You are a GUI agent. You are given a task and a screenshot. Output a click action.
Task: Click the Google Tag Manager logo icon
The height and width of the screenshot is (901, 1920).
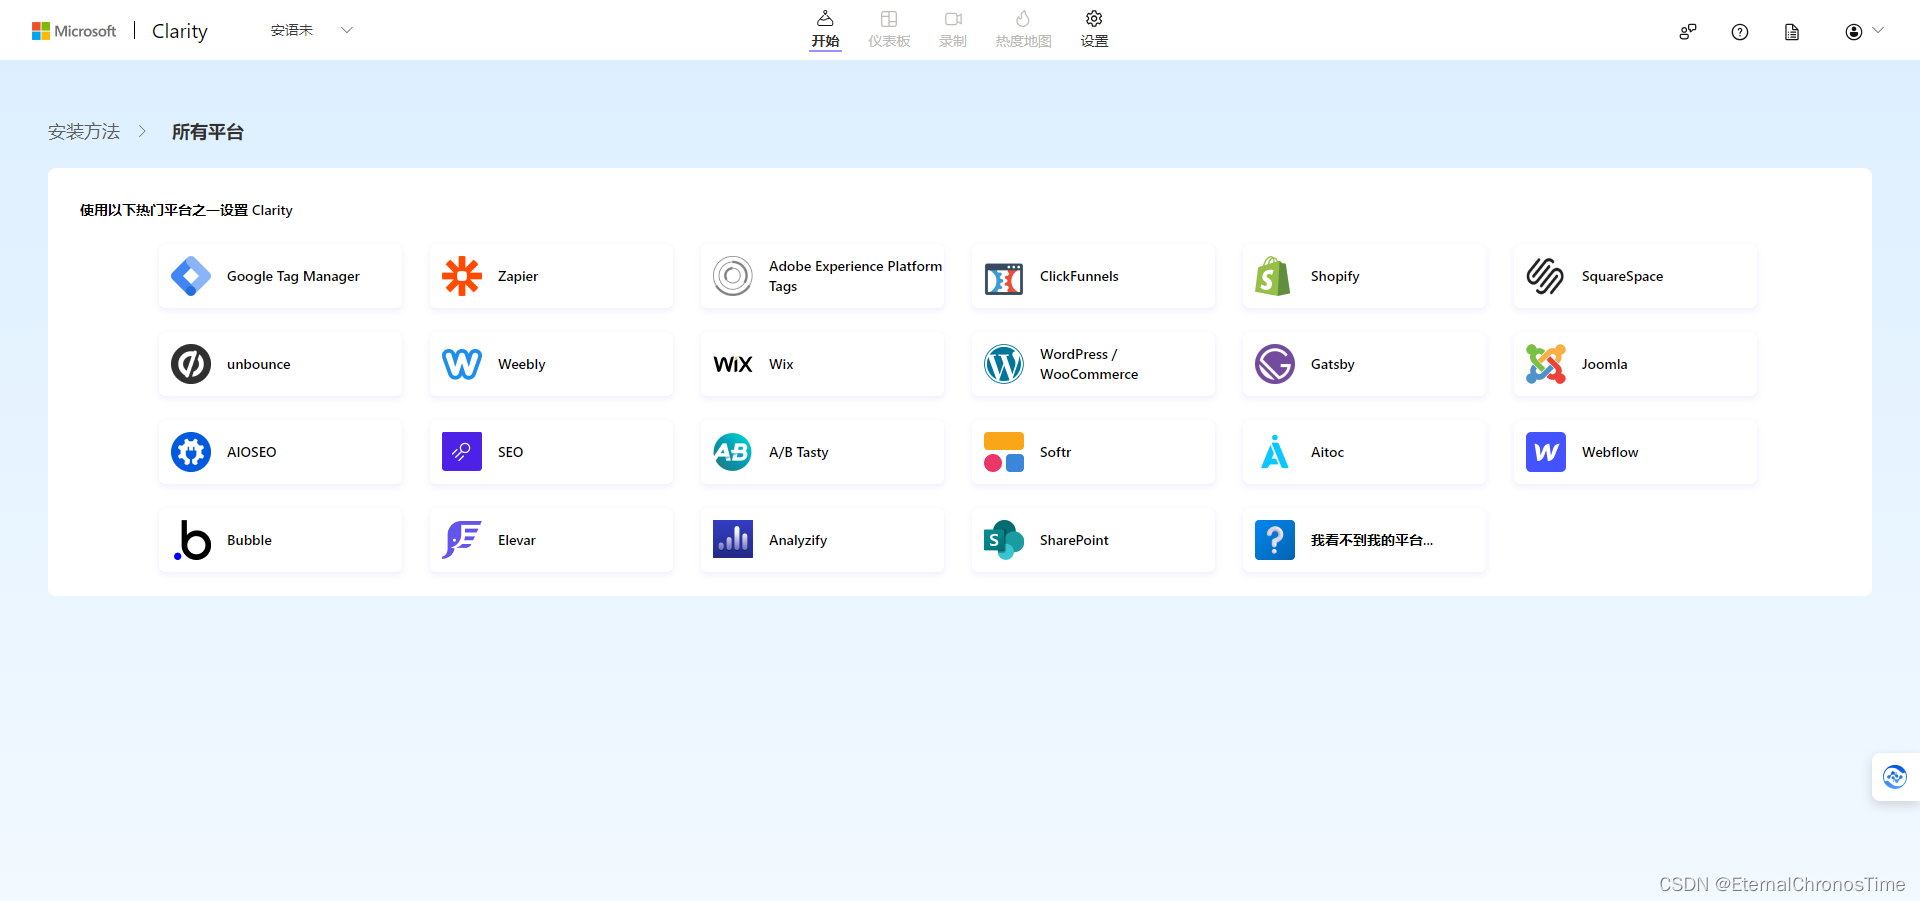pyautogui.click(x=191, y=276)
